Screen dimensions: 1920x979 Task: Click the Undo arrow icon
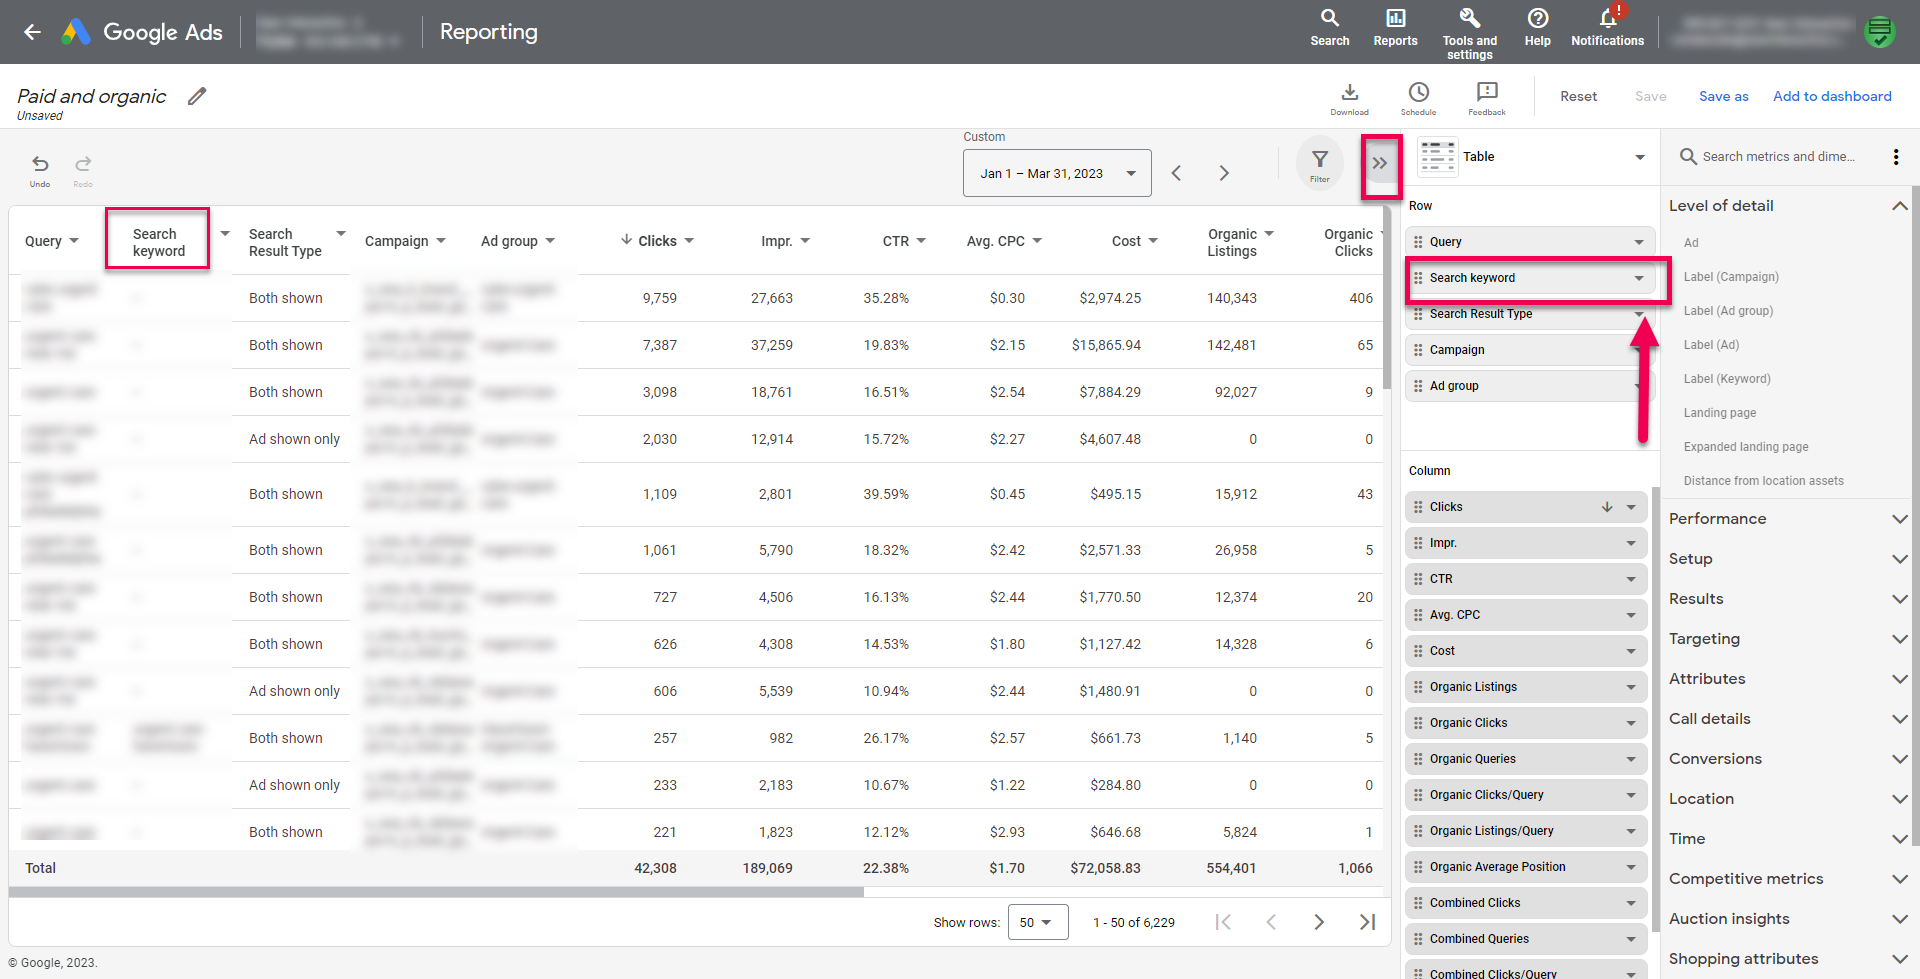tap(40, 166)
